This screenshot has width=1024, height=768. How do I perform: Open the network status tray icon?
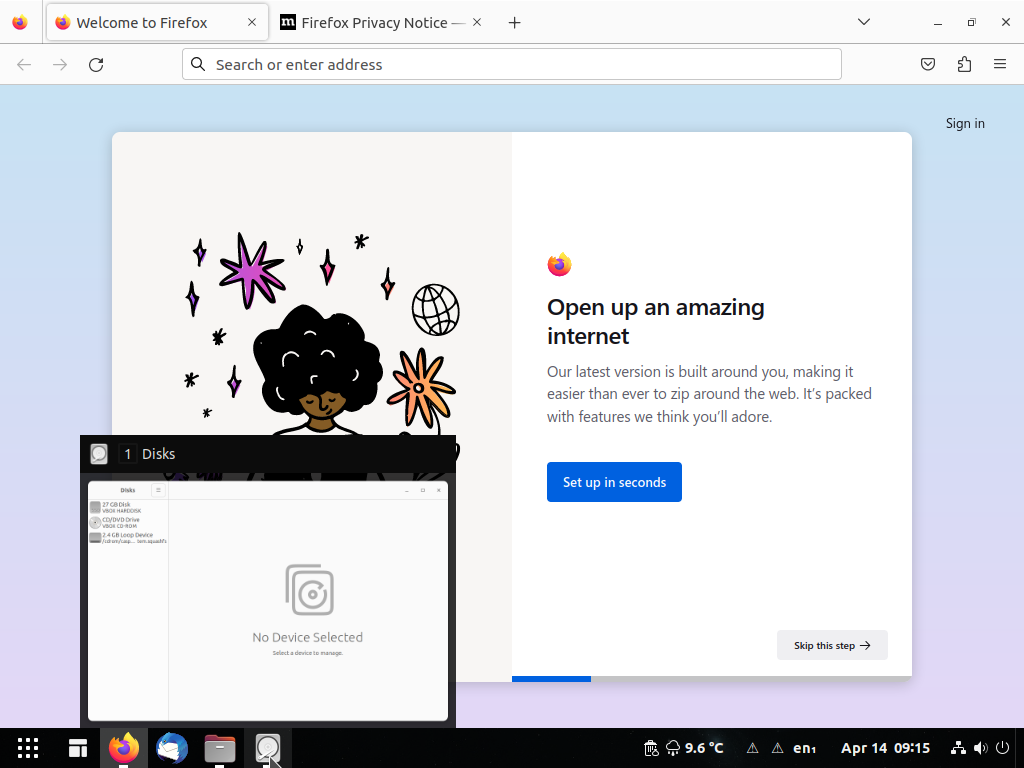tap(958, 748)
